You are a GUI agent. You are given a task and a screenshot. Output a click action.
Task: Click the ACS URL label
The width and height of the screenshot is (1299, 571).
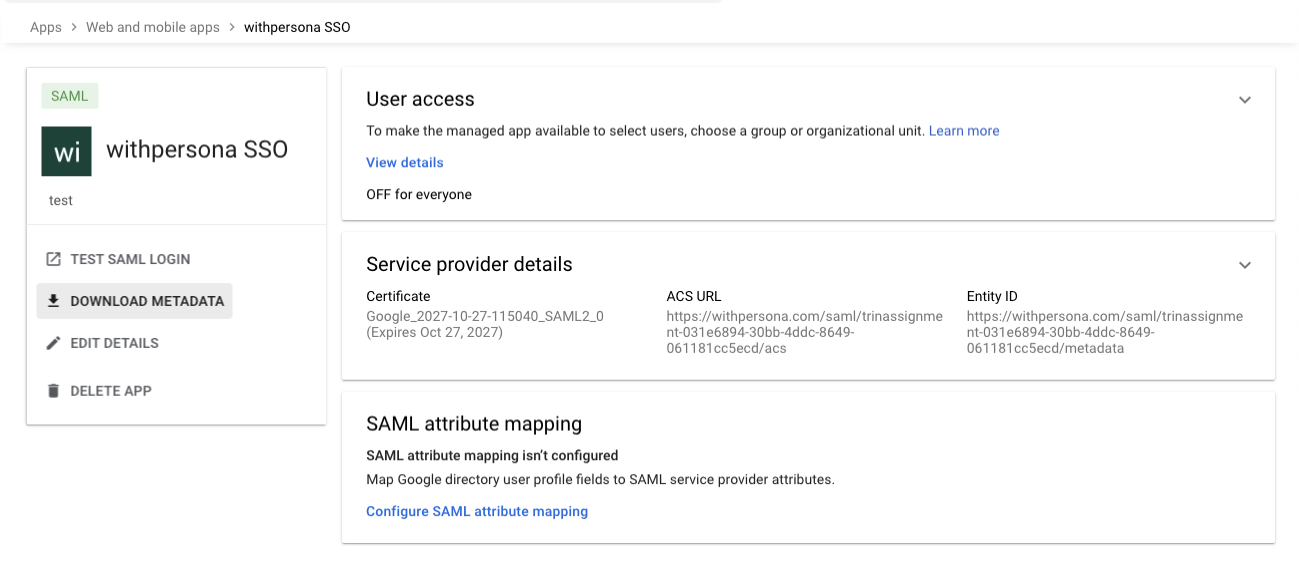[694, 296]
